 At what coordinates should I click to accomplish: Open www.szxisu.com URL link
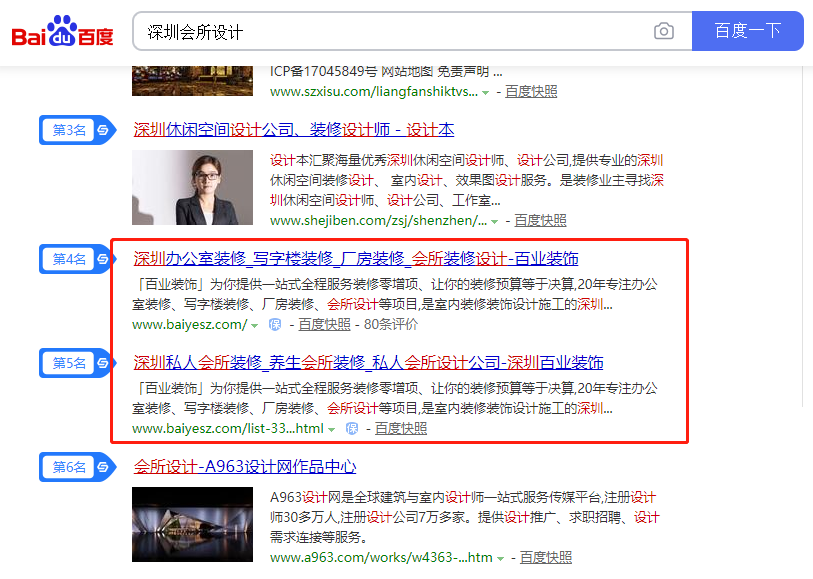coord(374,92)
